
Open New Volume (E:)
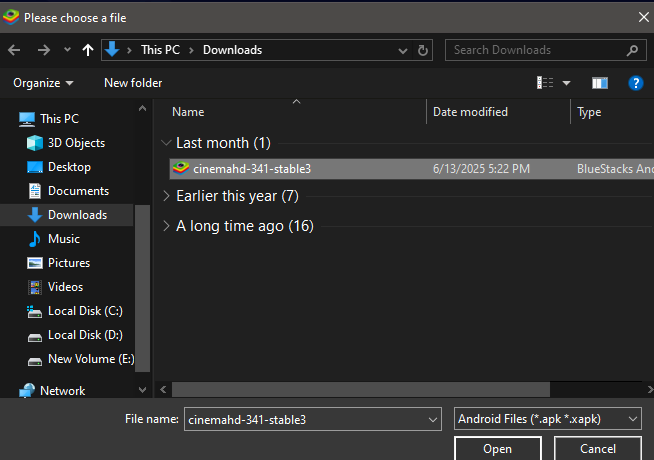click(91, 359)
